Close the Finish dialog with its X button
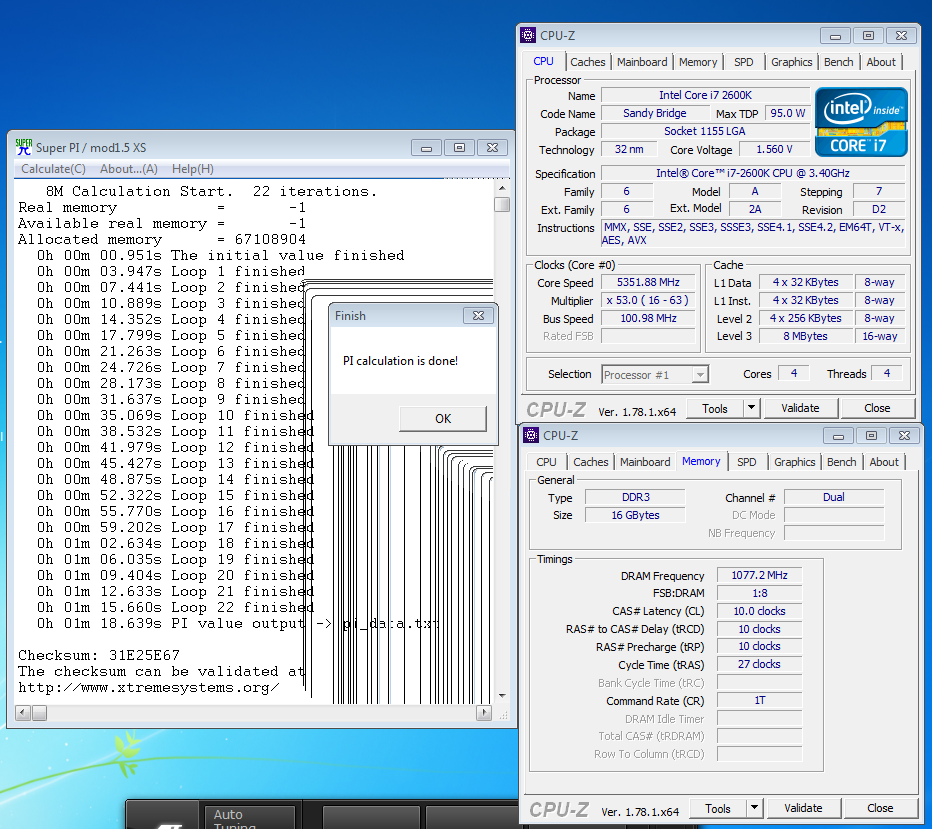The width and height of the screenshot is (932, 829). coord(478,316)
